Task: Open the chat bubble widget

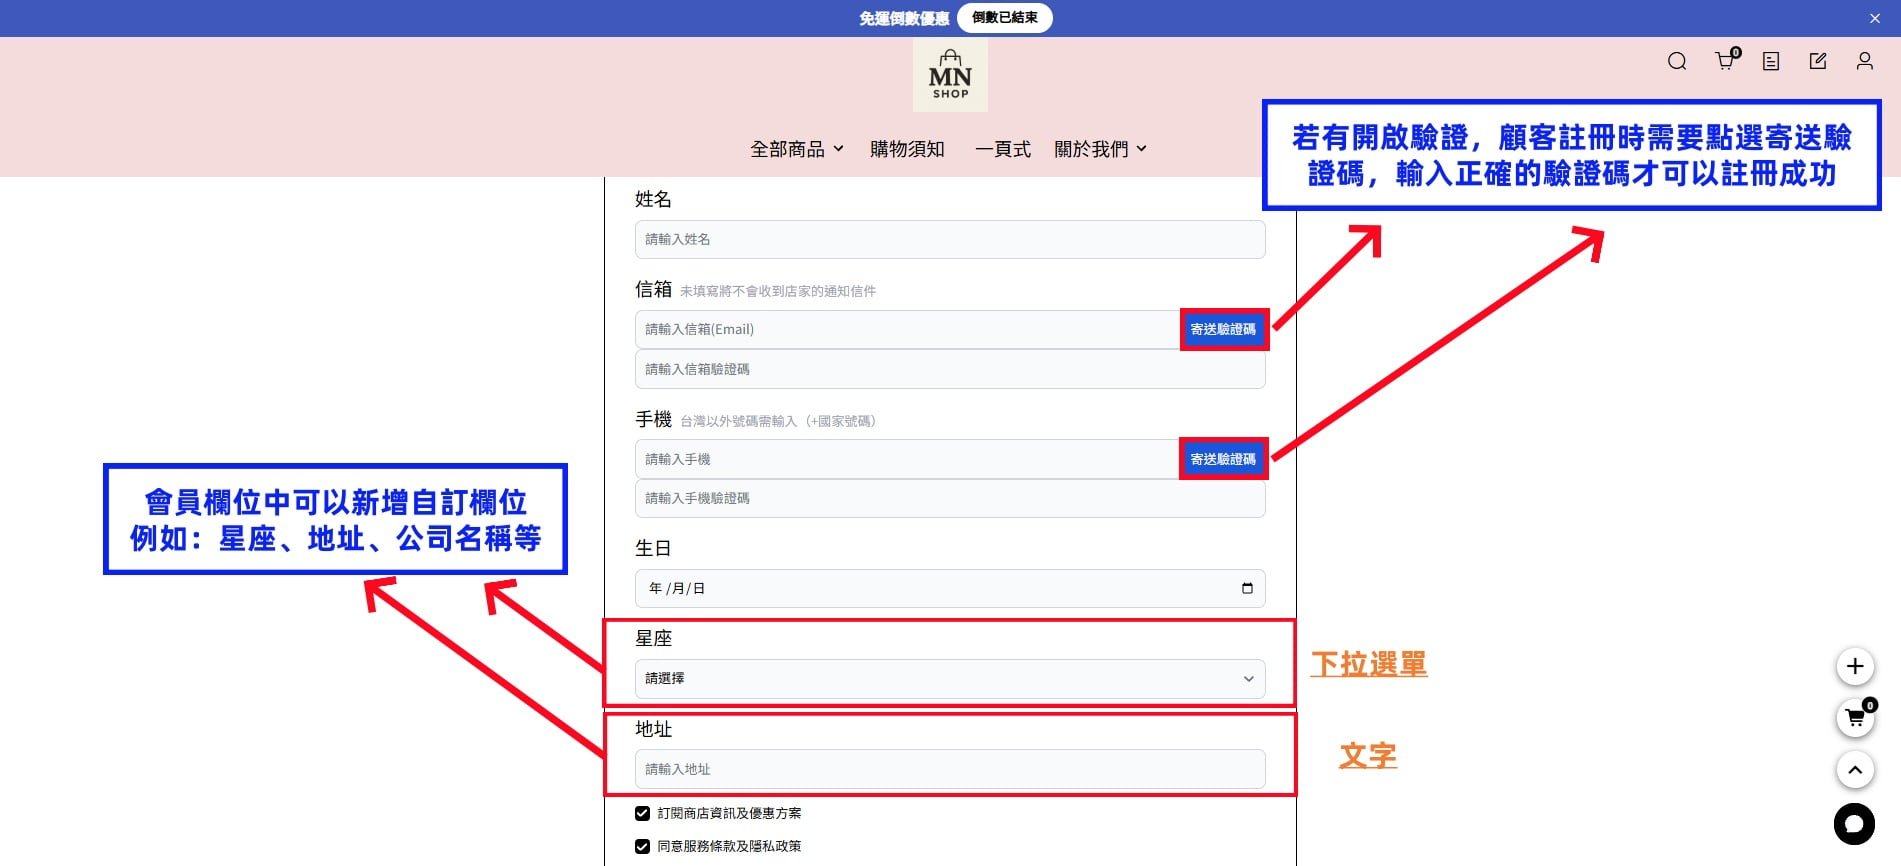Action: [x=1854, y=824]
